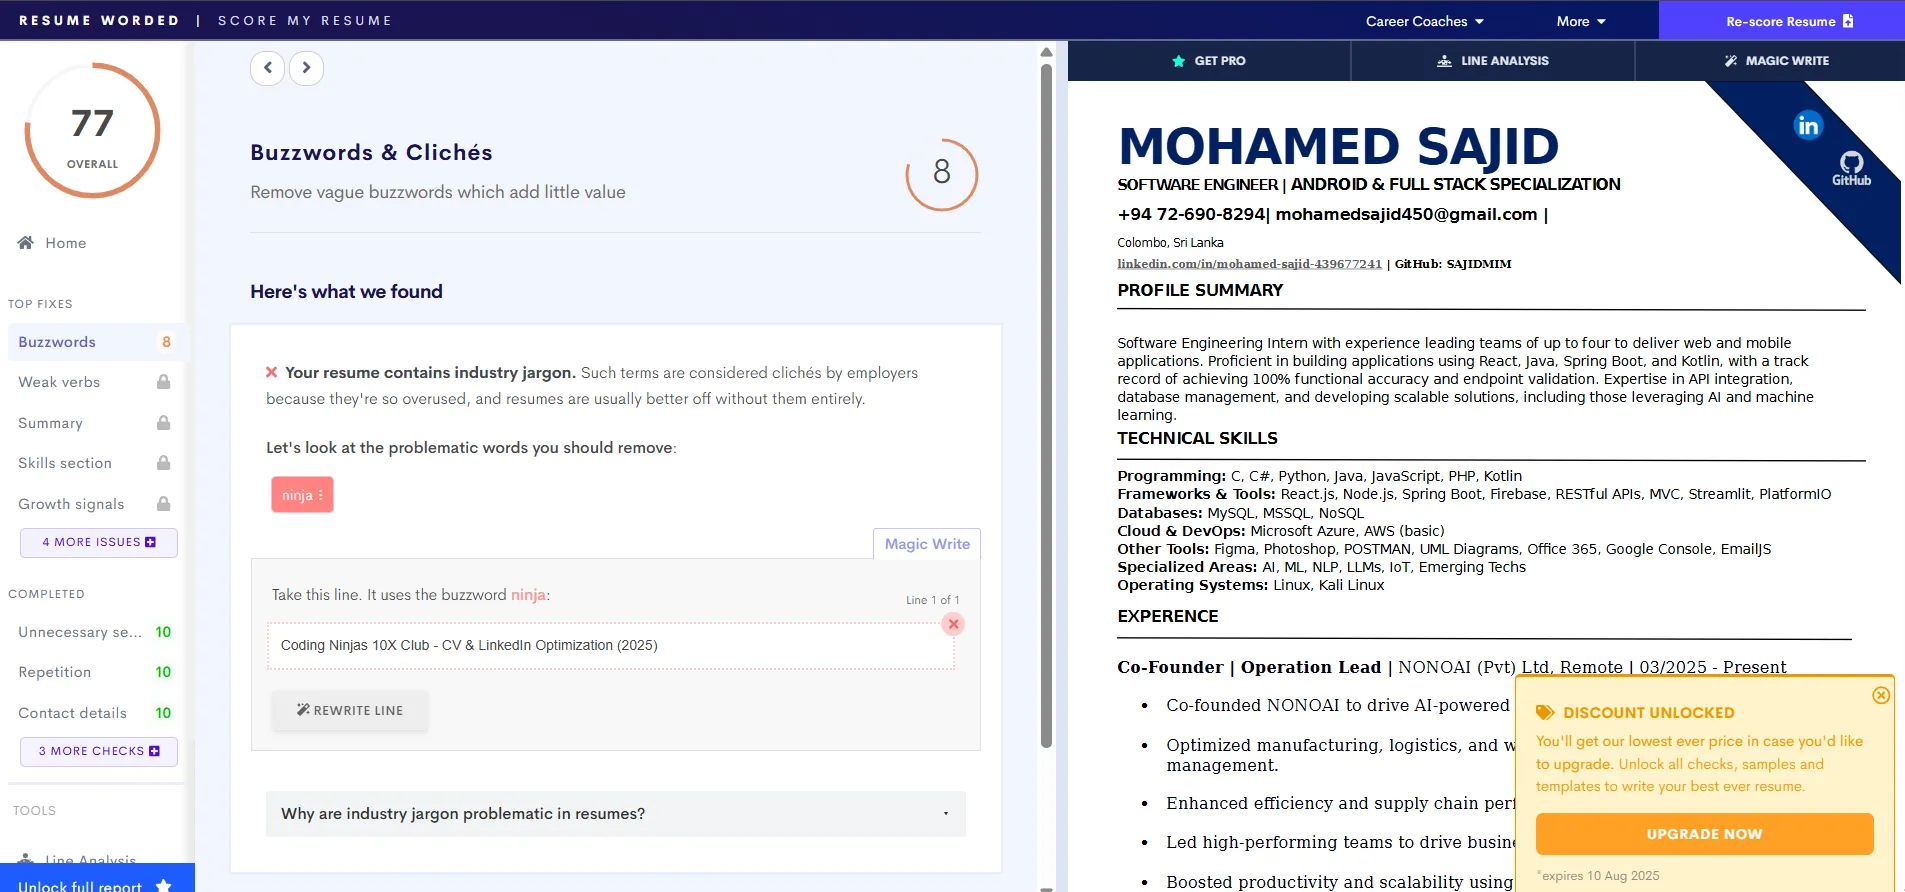Click the star on Unlock full report
1905x892 pixels.
tap(163, 886)
